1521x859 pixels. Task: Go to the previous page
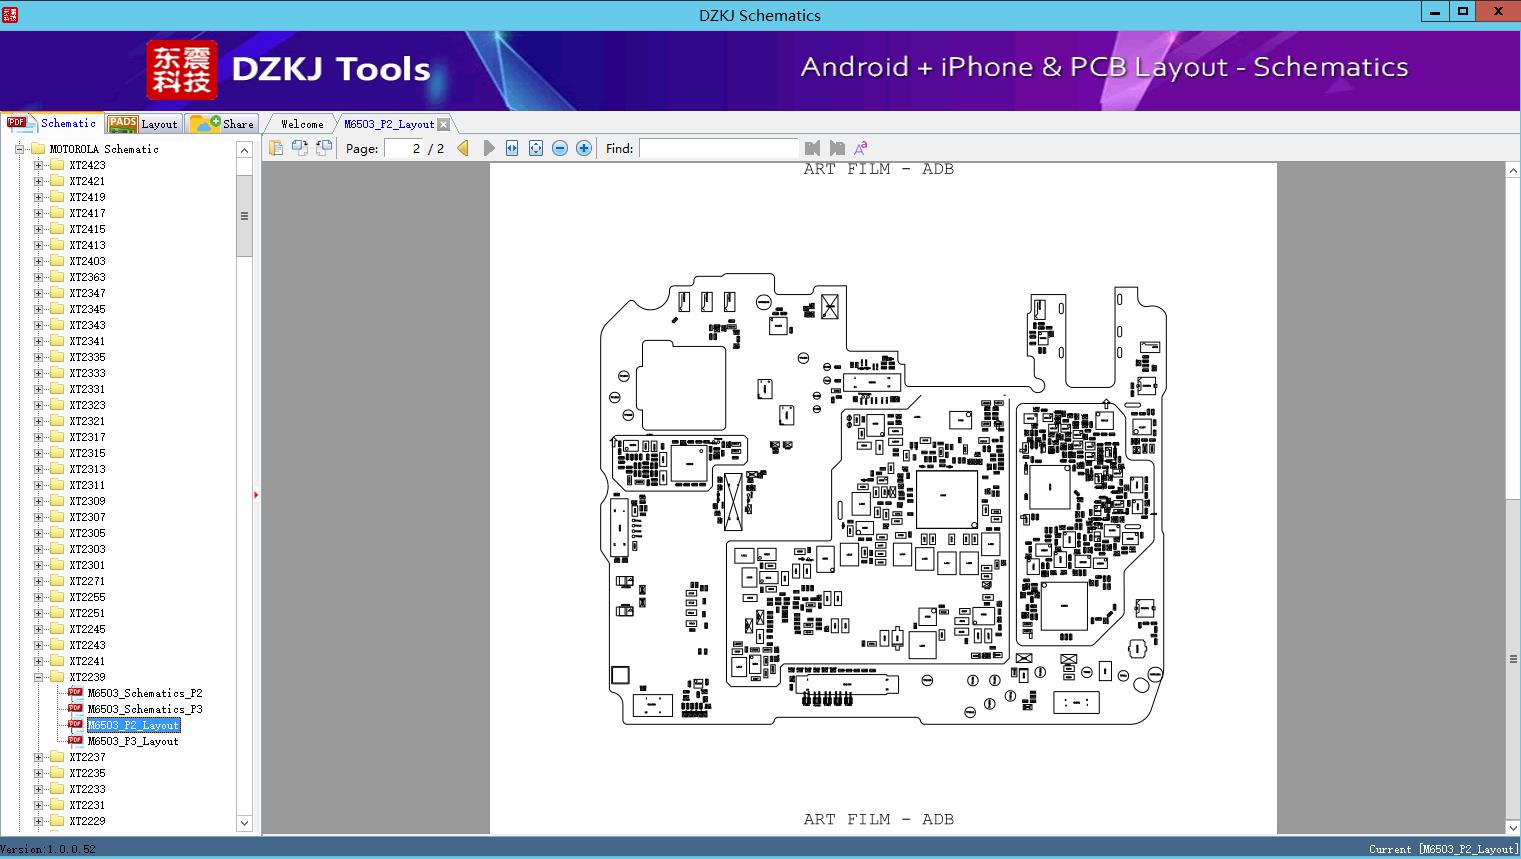(463, 148)
